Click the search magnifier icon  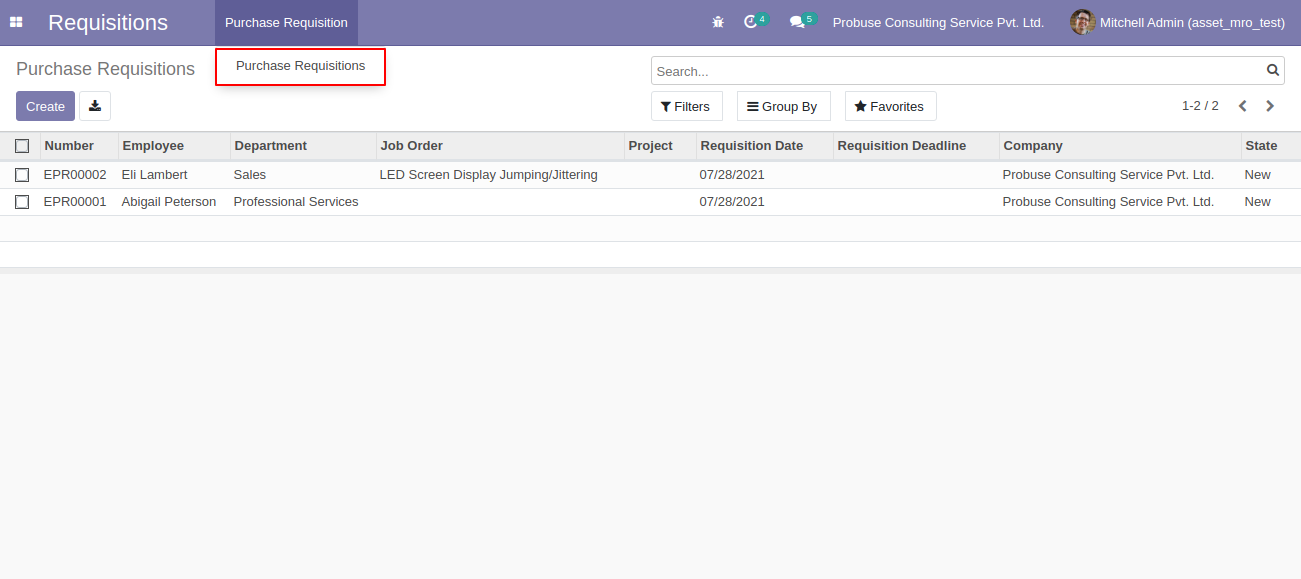pos(1273,71)
